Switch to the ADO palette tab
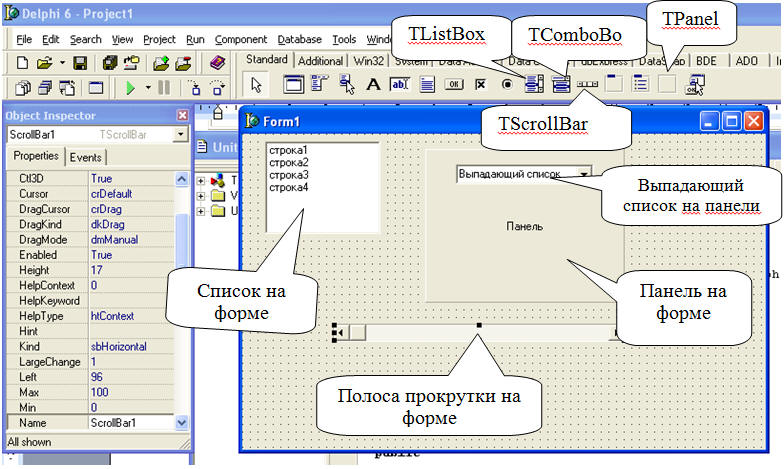Image resolution: width=784 pixels, height=469 pixels. (746, 61)
